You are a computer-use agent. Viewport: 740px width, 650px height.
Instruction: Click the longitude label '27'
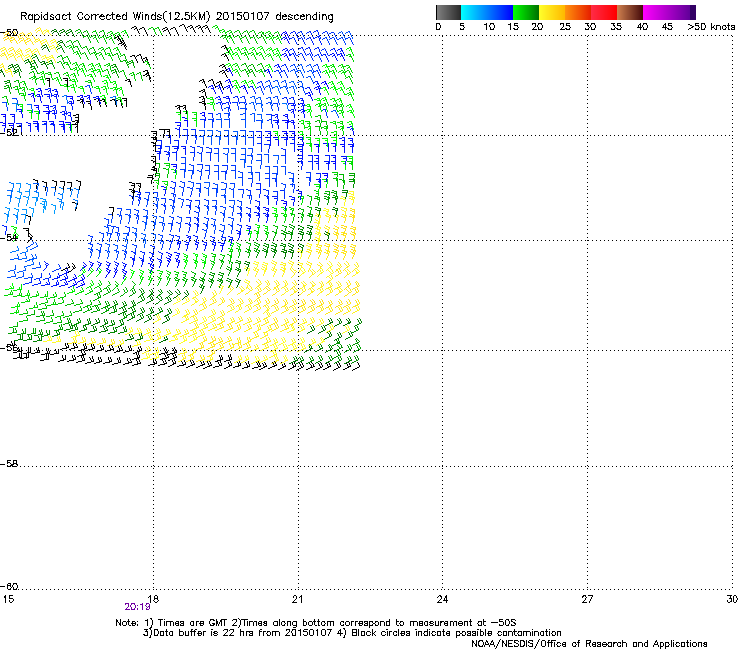pyautogui.click(x=587, y=599)
